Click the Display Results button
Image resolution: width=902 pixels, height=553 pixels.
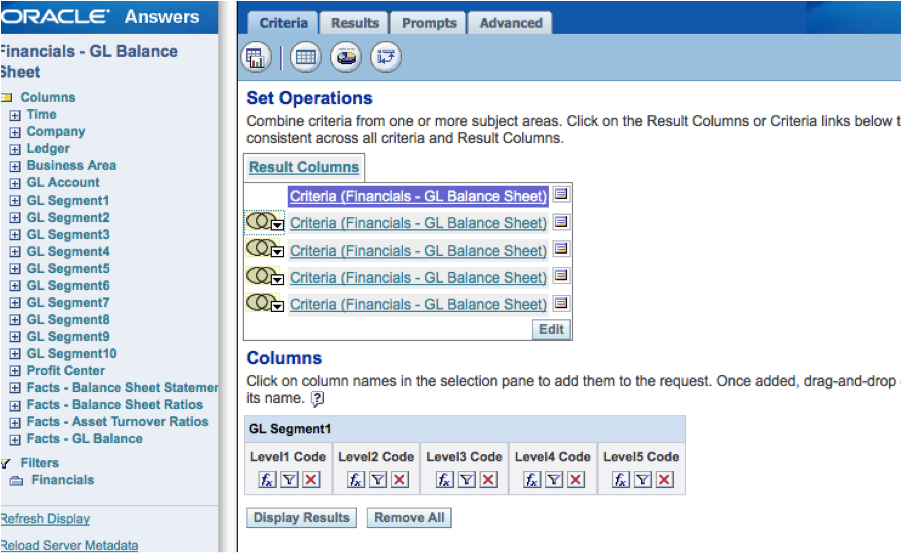[301, 518]
